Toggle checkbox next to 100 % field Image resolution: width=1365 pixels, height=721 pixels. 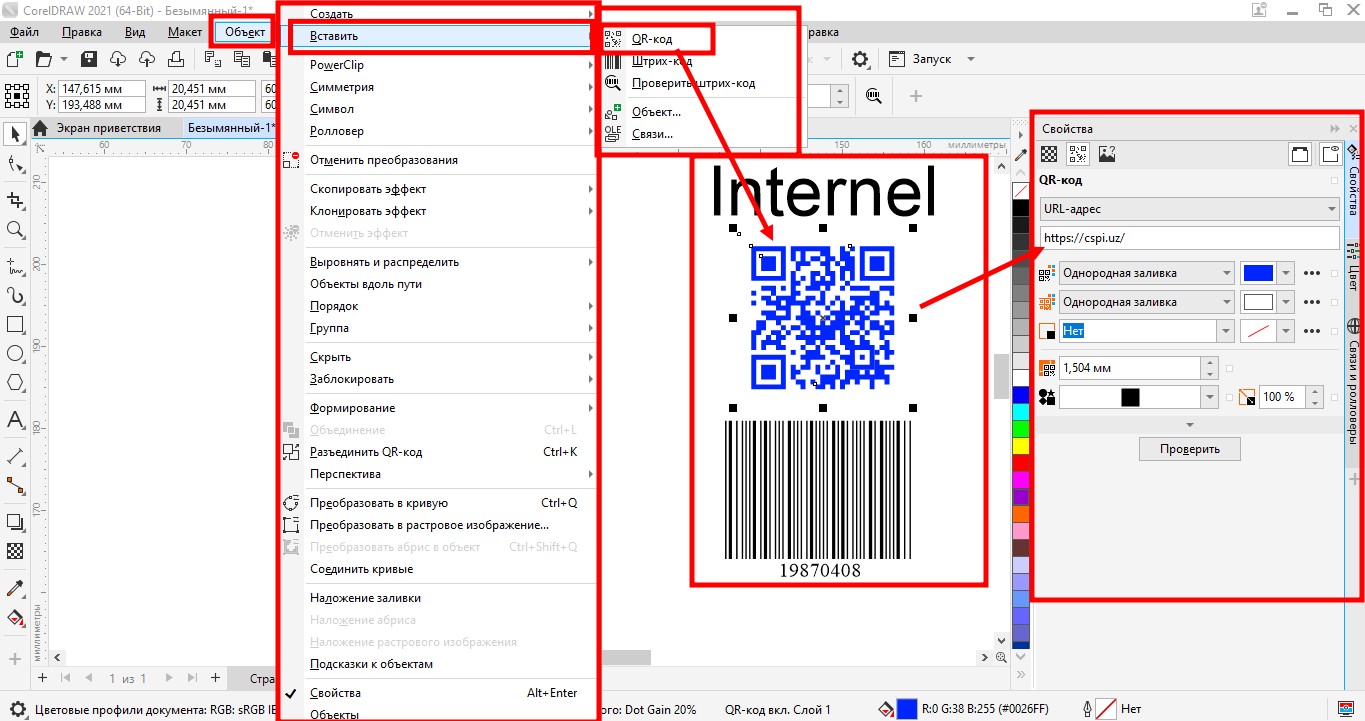1334,397
